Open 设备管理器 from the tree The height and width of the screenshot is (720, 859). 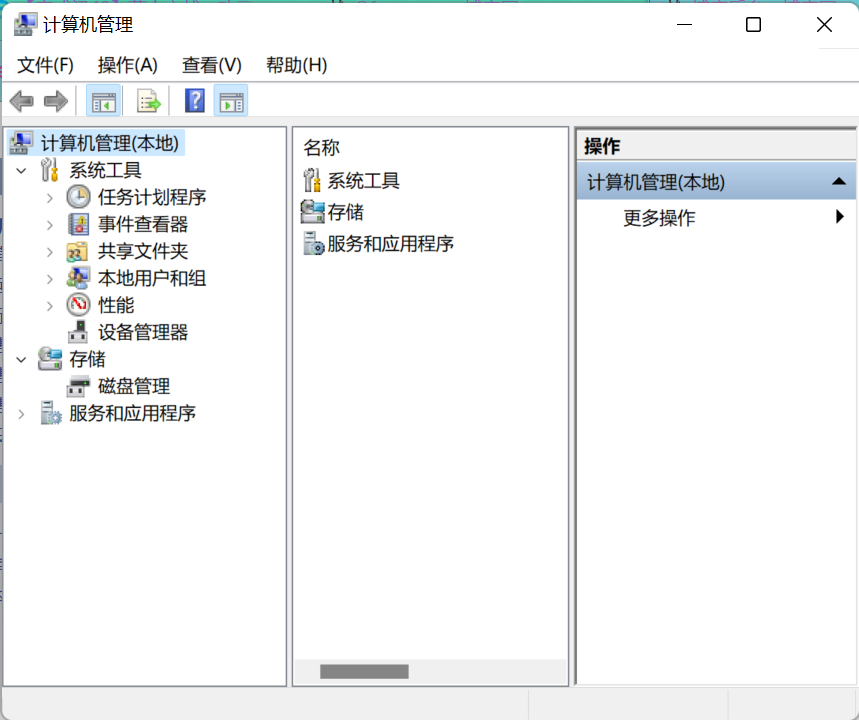[x=143, y=332]
